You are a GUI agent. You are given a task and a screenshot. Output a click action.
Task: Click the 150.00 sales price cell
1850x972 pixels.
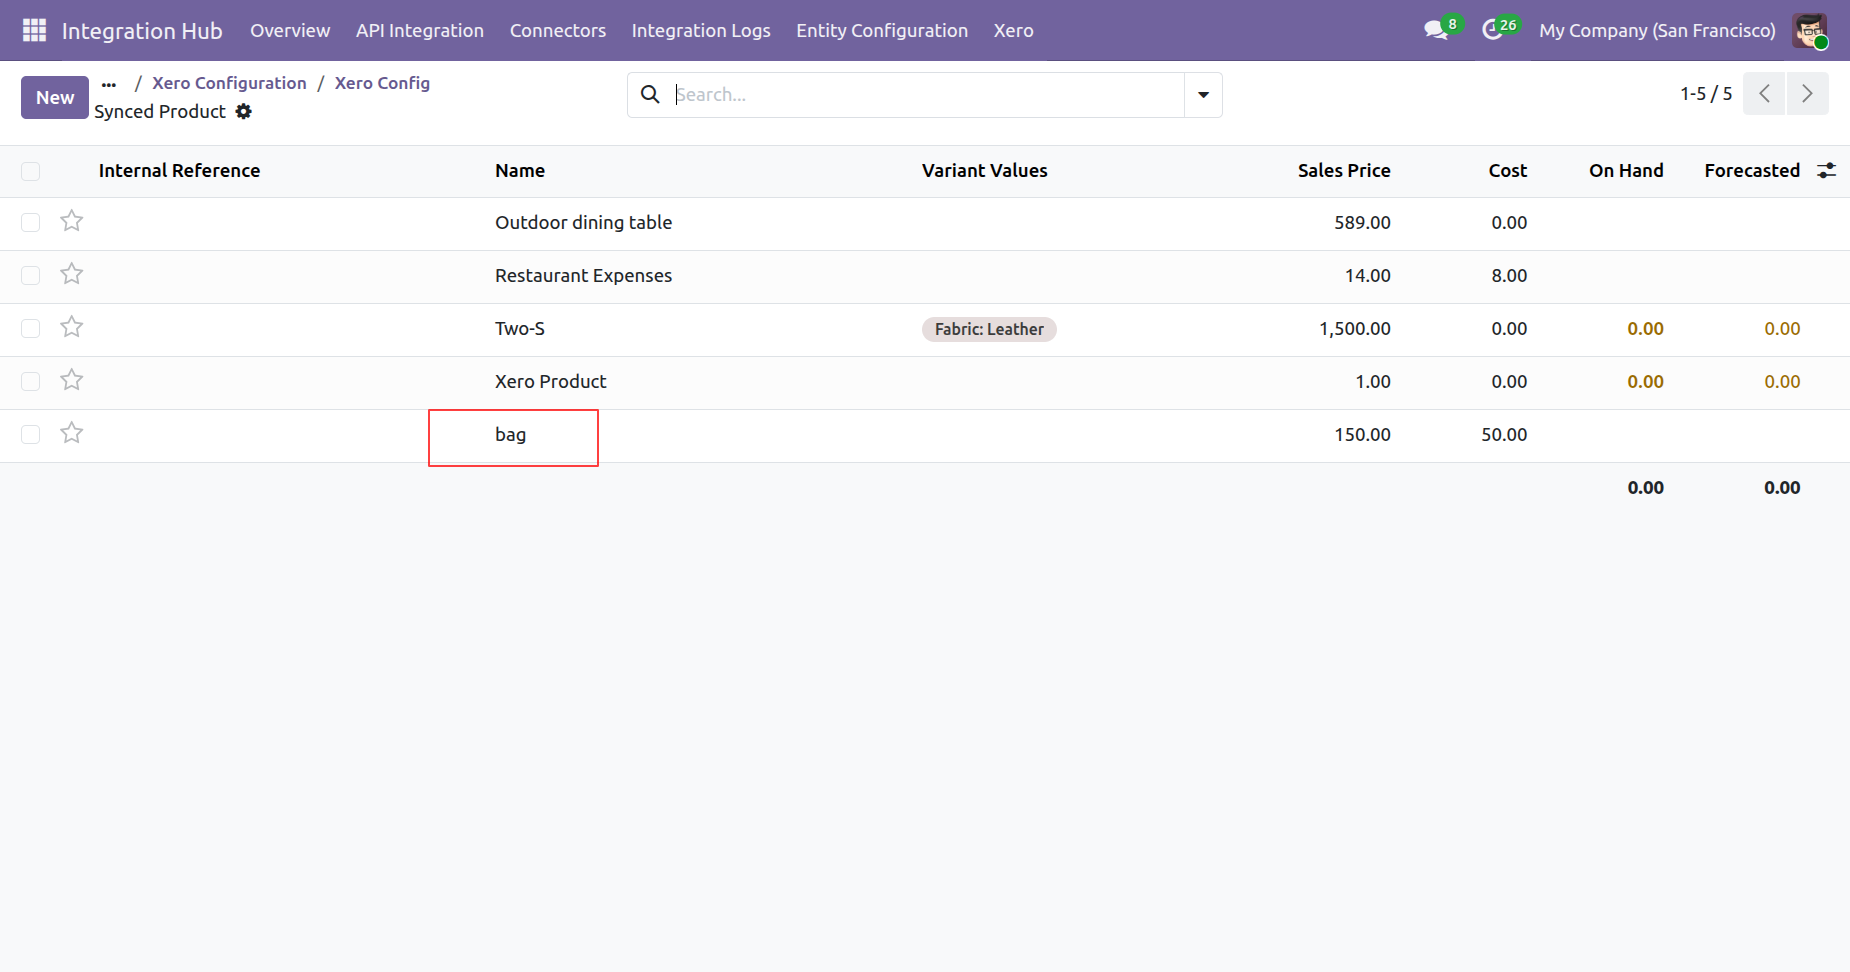1362,435
